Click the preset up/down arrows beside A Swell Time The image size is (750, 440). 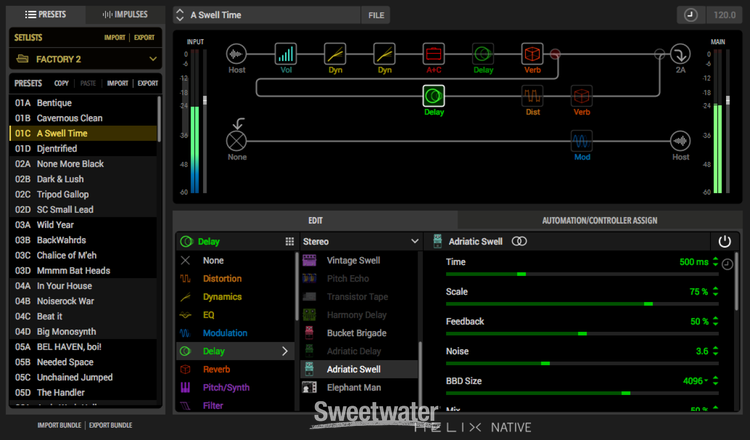point(180,15)
